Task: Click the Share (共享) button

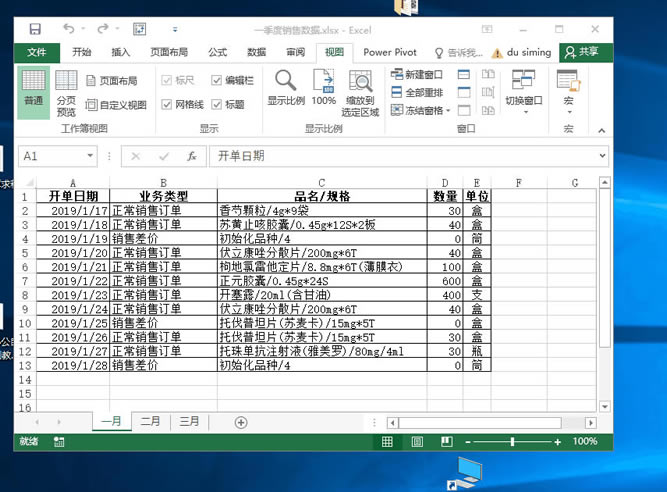Action: point(586,52)
